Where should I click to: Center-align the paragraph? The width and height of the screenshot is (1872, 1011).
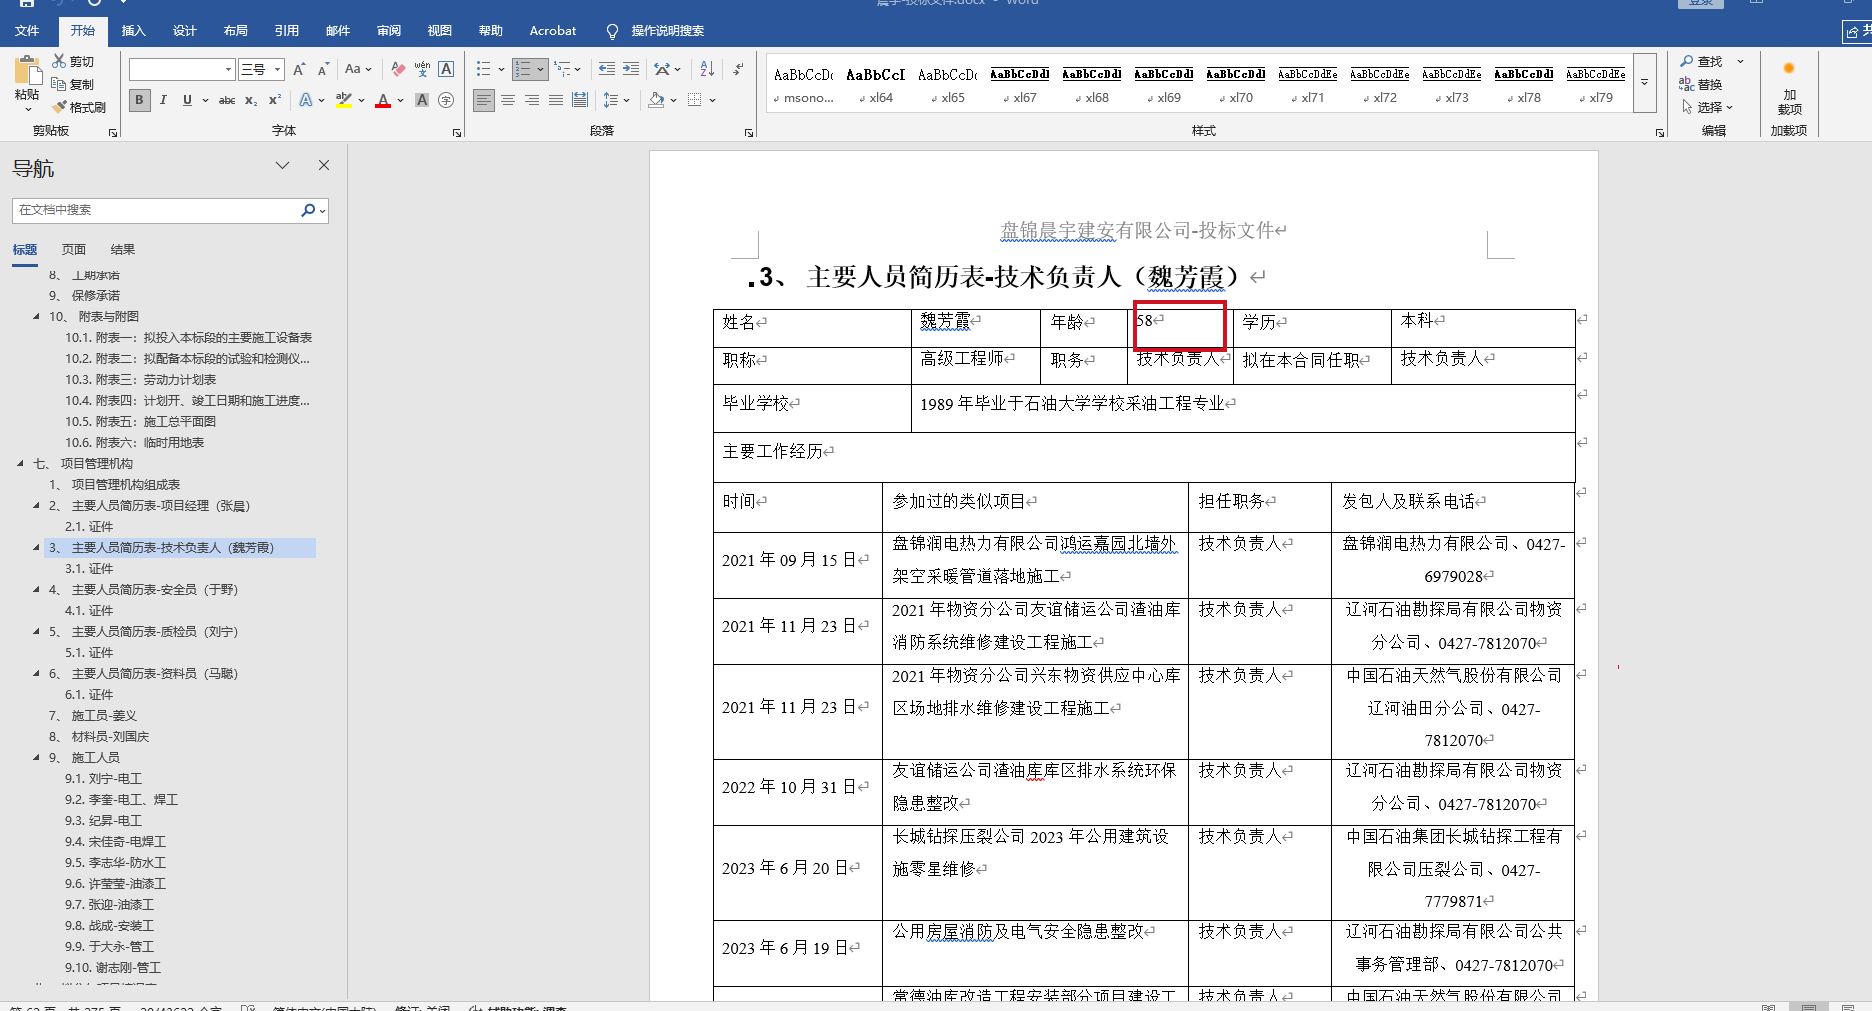(x=508, y=100)
